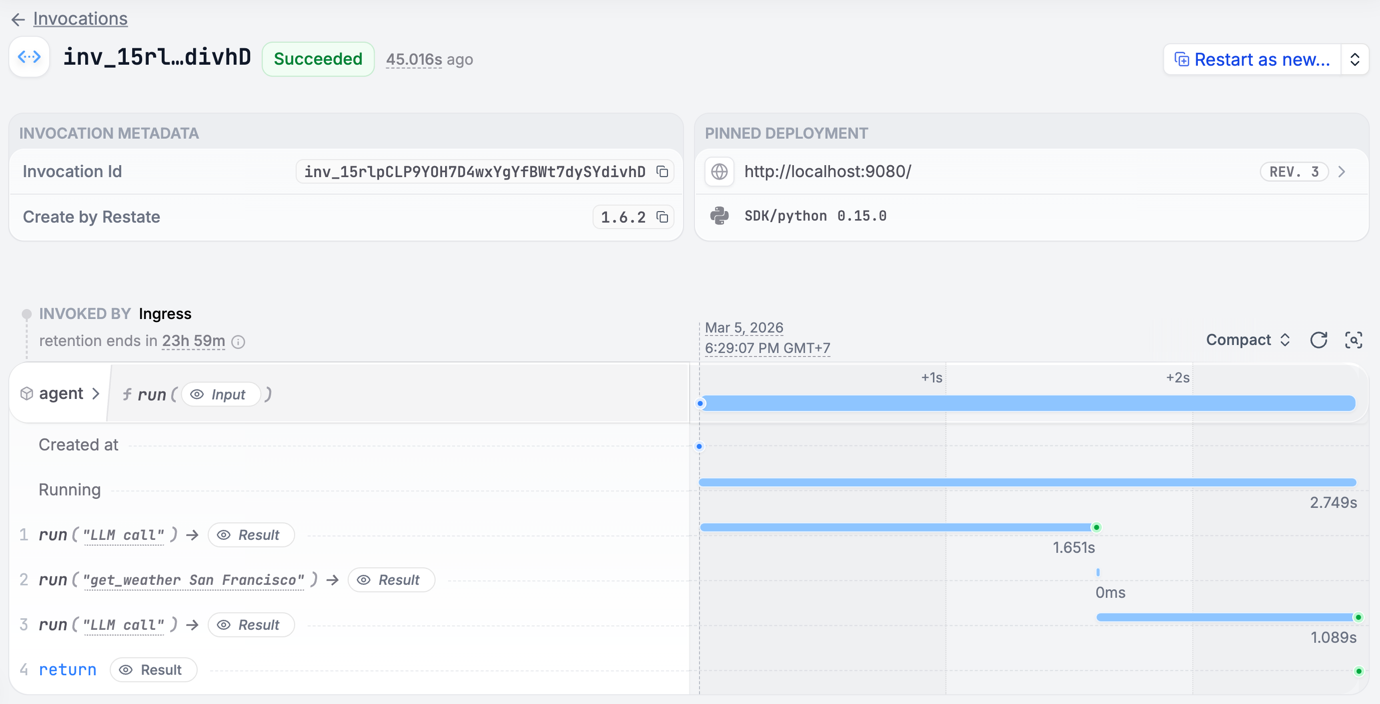1380x704 pixels.
Task: Click the inv_15rl…divhD title
Action: pos(157,57)
